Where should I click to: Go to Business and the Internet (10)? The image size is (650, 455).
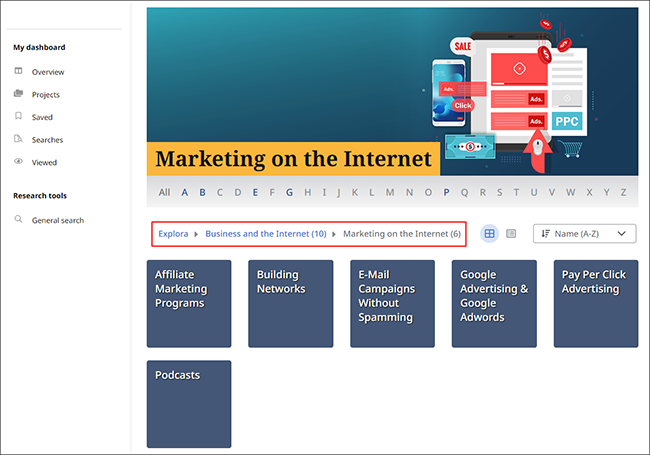(x=266, y=234)
